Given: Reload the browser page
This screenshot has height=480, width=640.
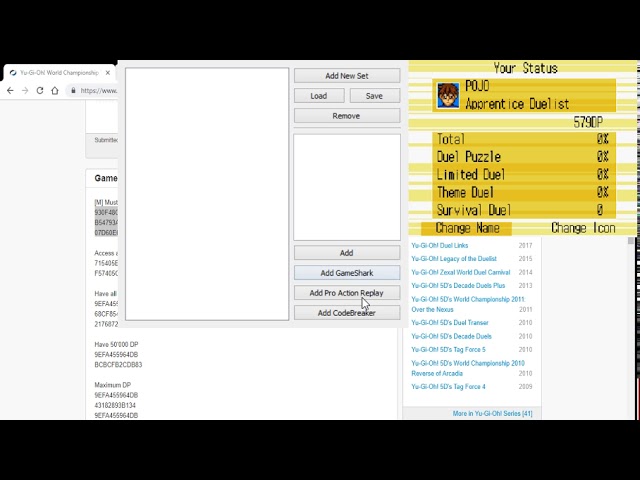Looking at the screenshot, I should point(40,91).
